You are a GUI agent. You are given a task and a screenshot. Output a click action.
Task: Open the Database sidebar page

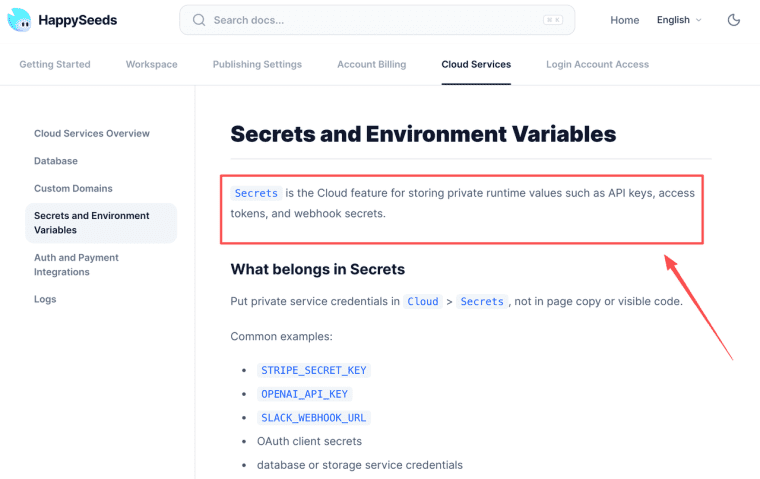(x=56, y=161)
